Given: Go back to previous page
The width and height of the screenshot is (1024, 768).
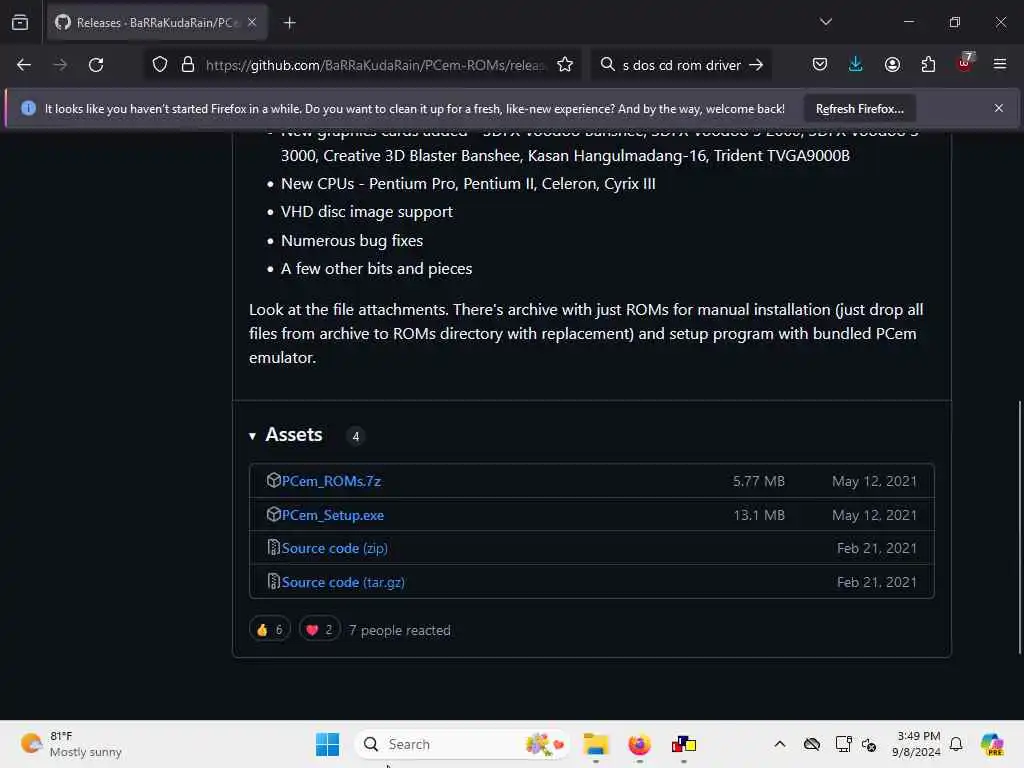Looking at the screenshot, I should [x=24, y=65].
